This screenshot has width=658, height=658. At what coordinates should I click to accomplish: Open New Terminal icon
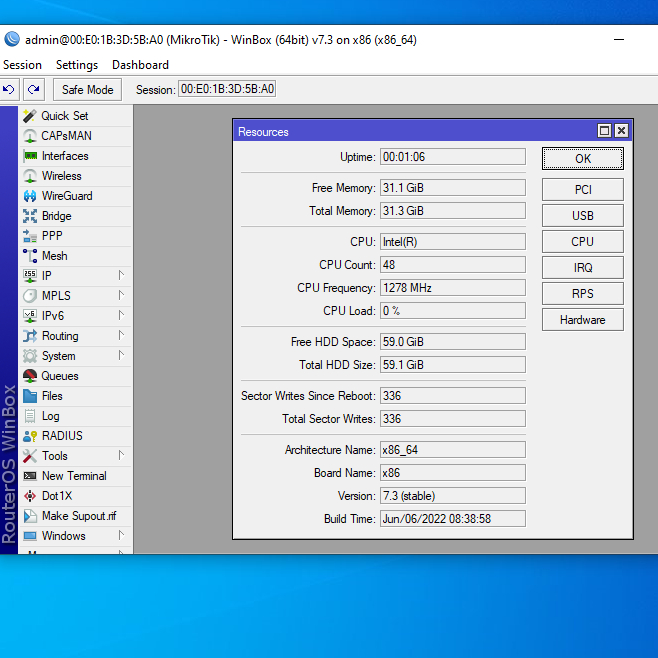click(x=30, y=476)
